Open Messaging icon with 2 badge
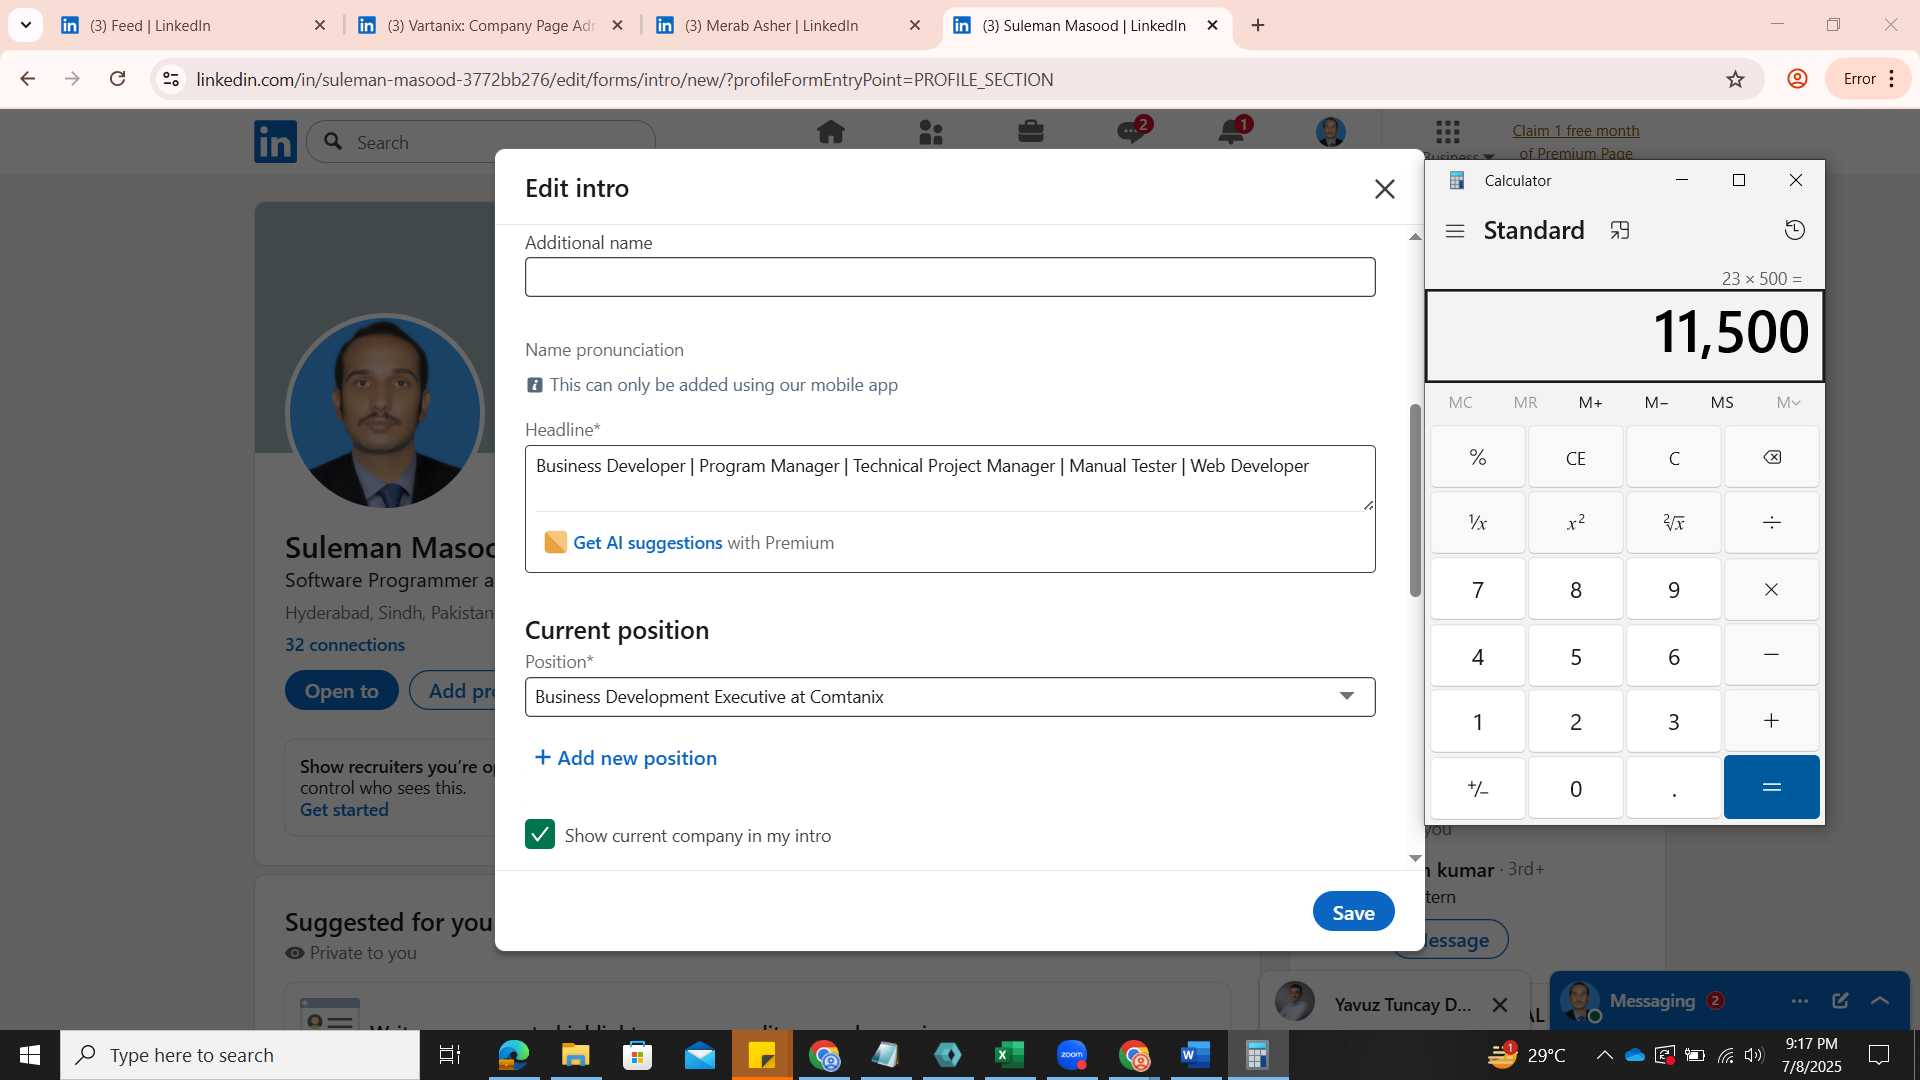This screenshot has width=1920, height=1080. (1133, 131)
